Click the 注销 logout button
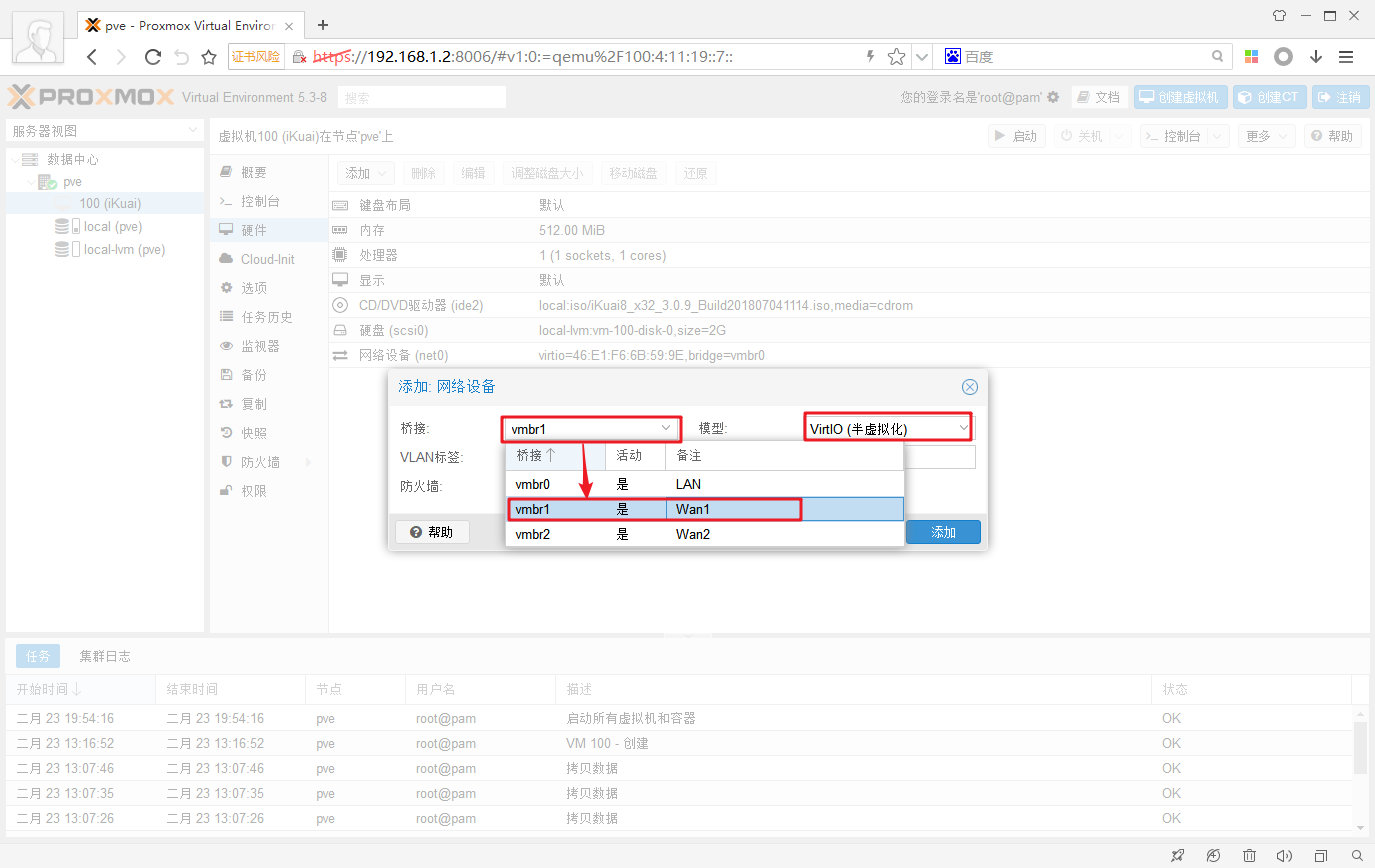 pyautogui.click(x=1340, y=97)
